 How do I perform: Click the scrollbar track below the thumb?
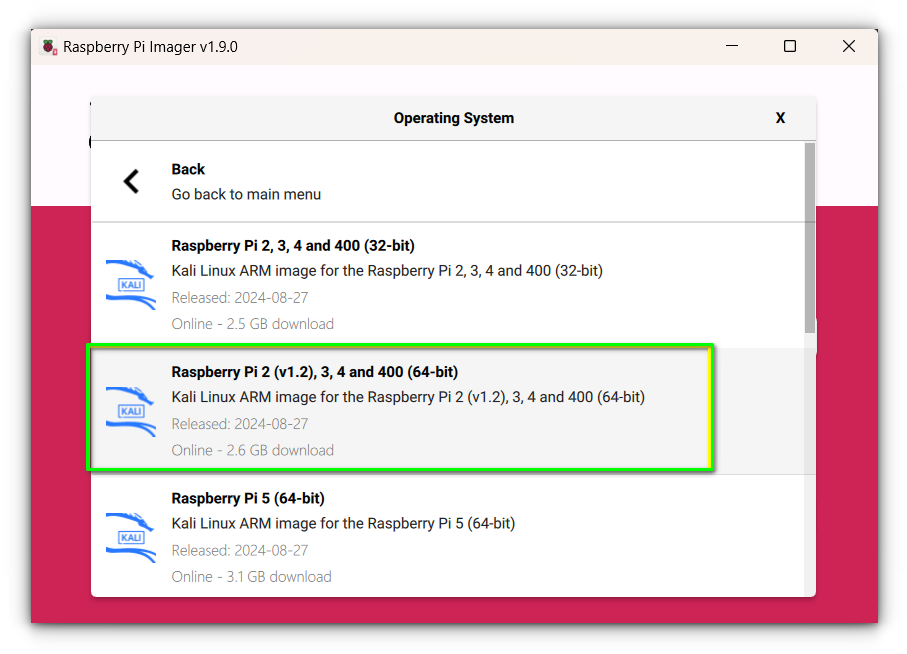[809, 460]
